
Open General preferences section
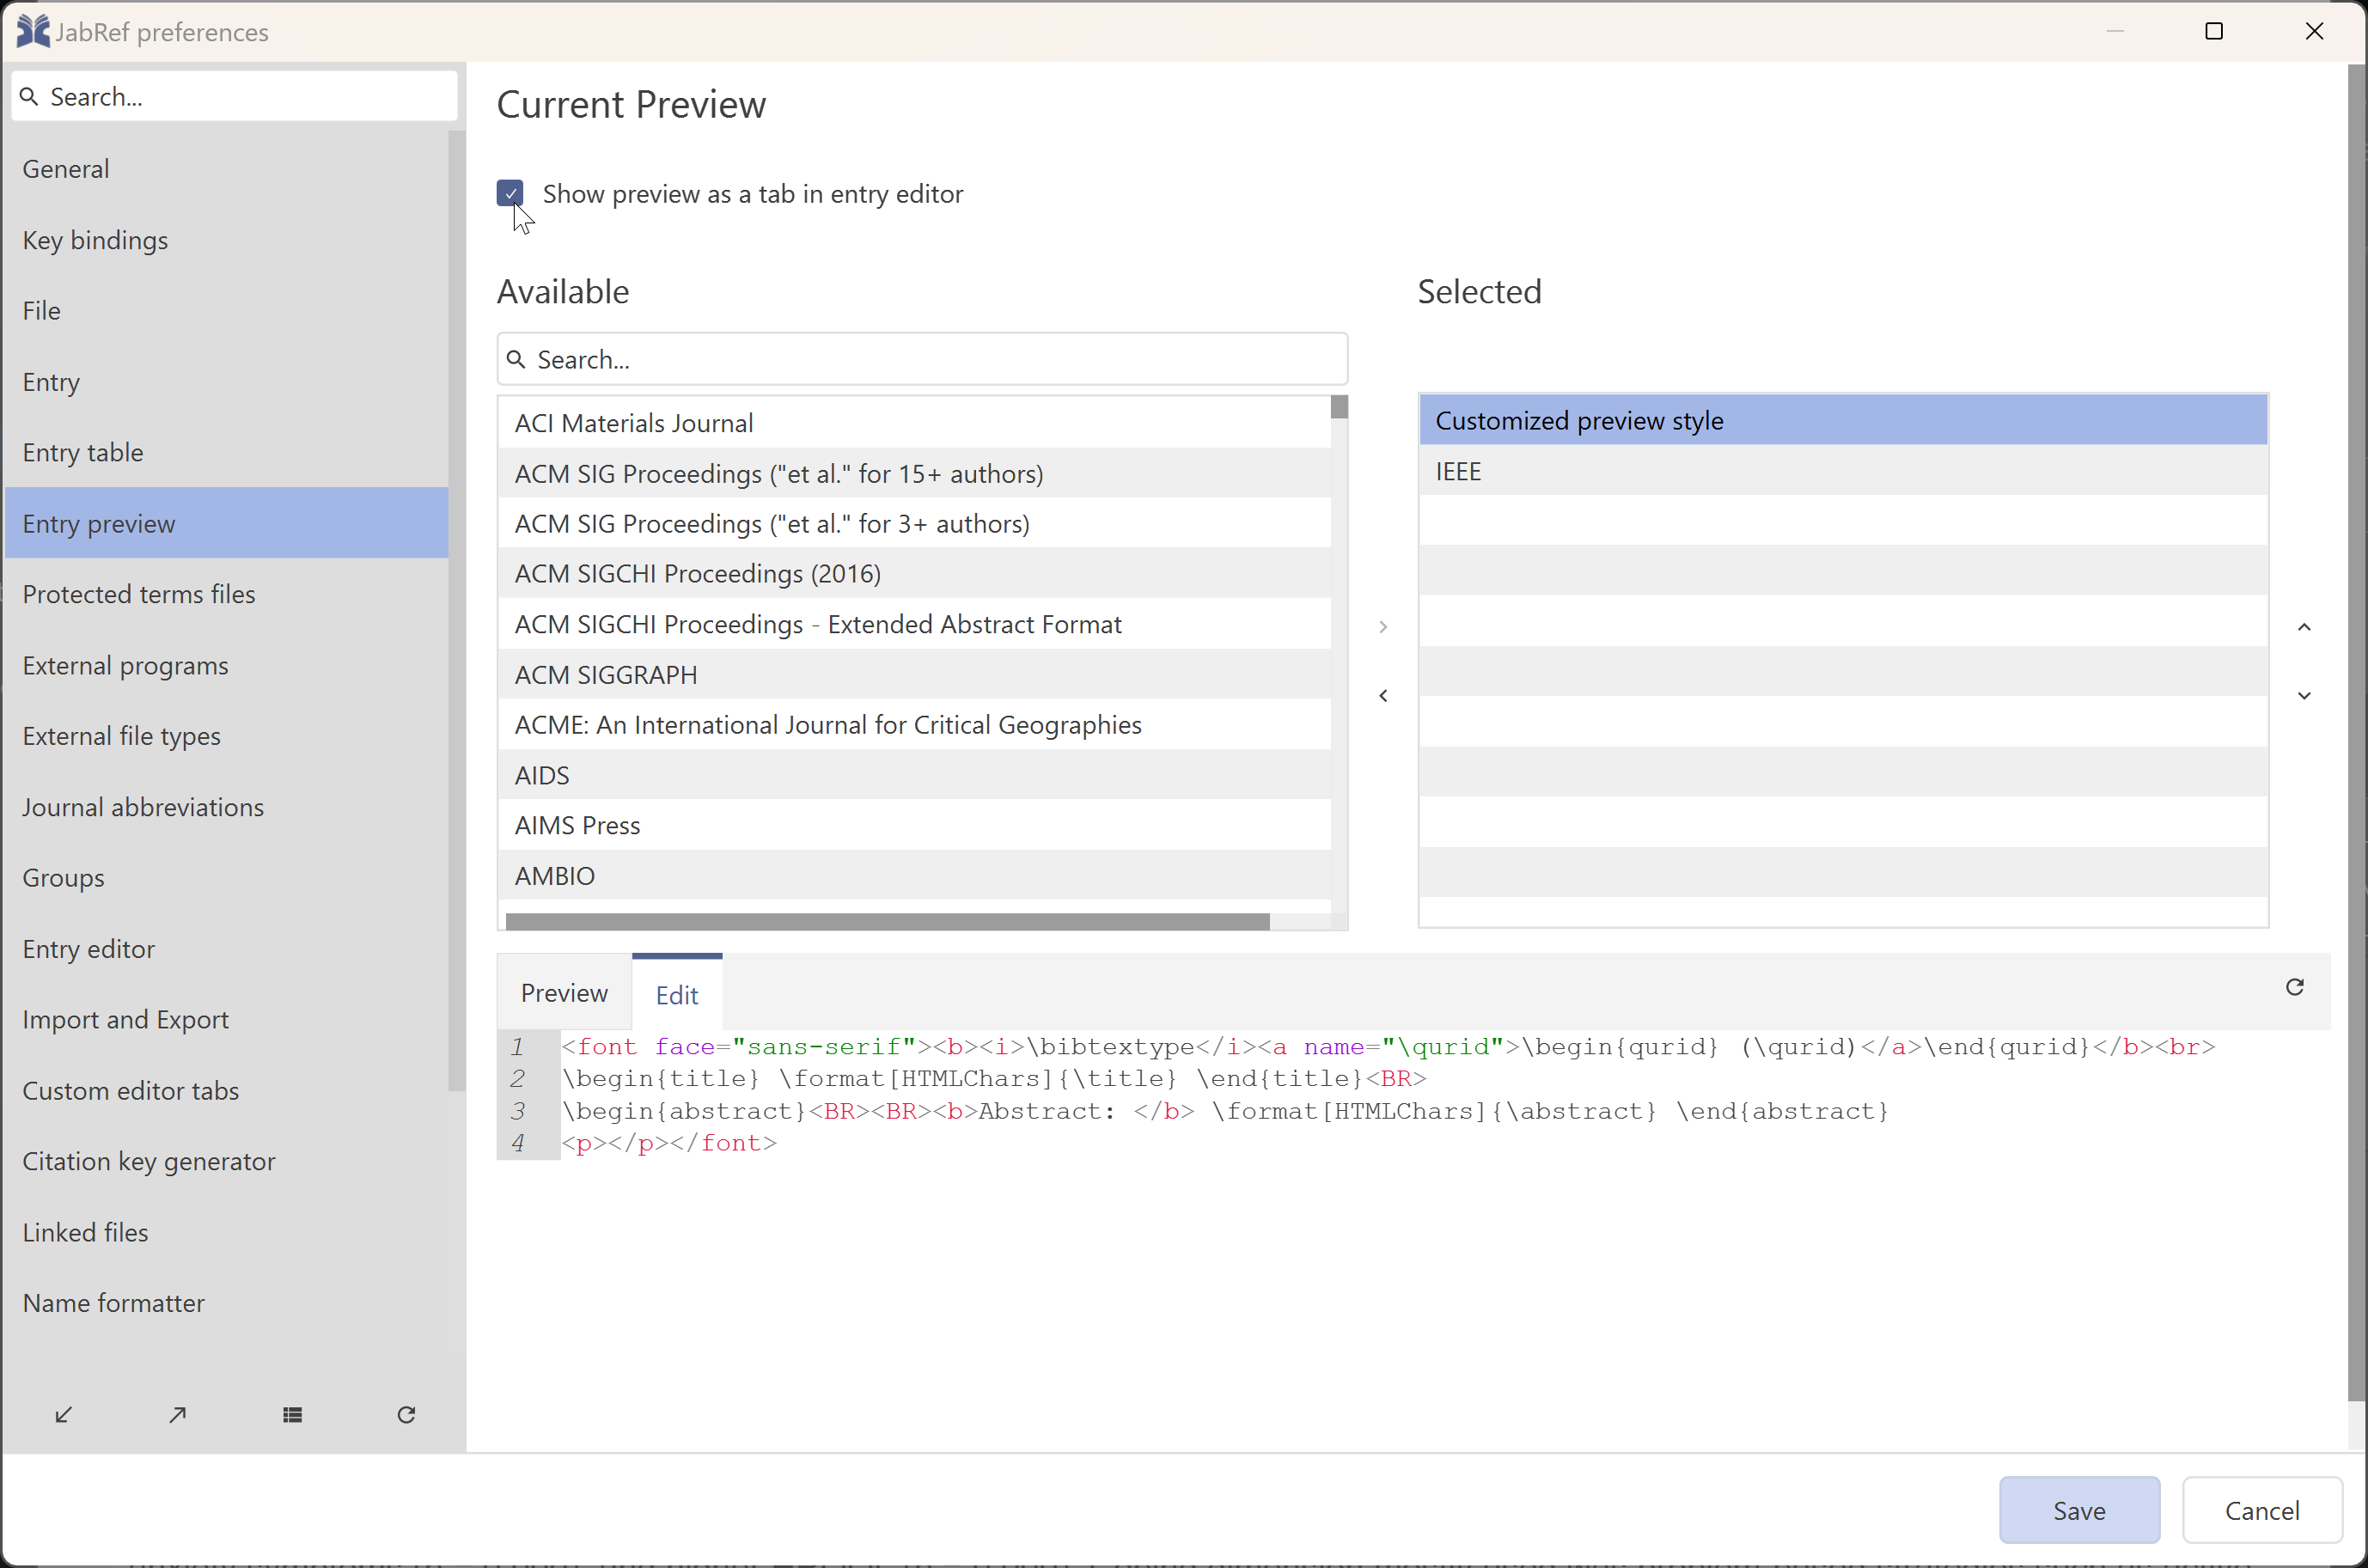[227, 169]
